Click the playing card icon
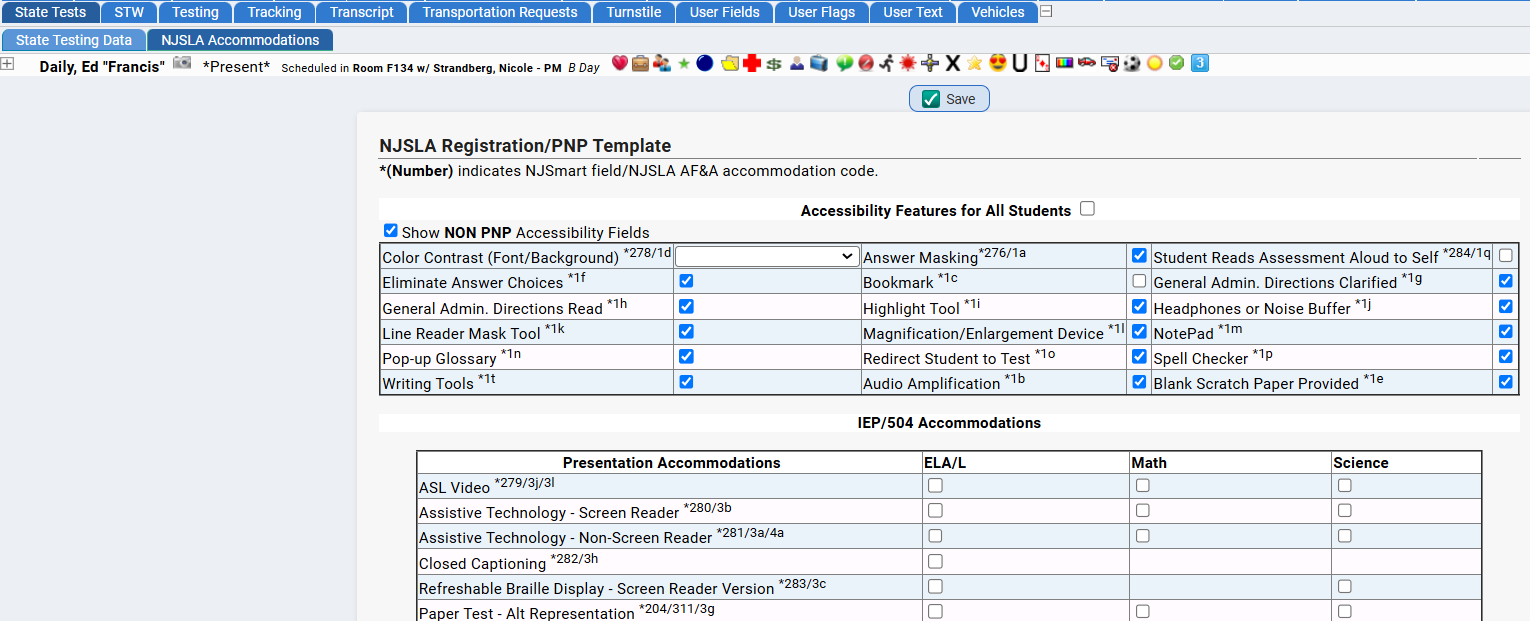1530x621 pixels. [1042, 63]
